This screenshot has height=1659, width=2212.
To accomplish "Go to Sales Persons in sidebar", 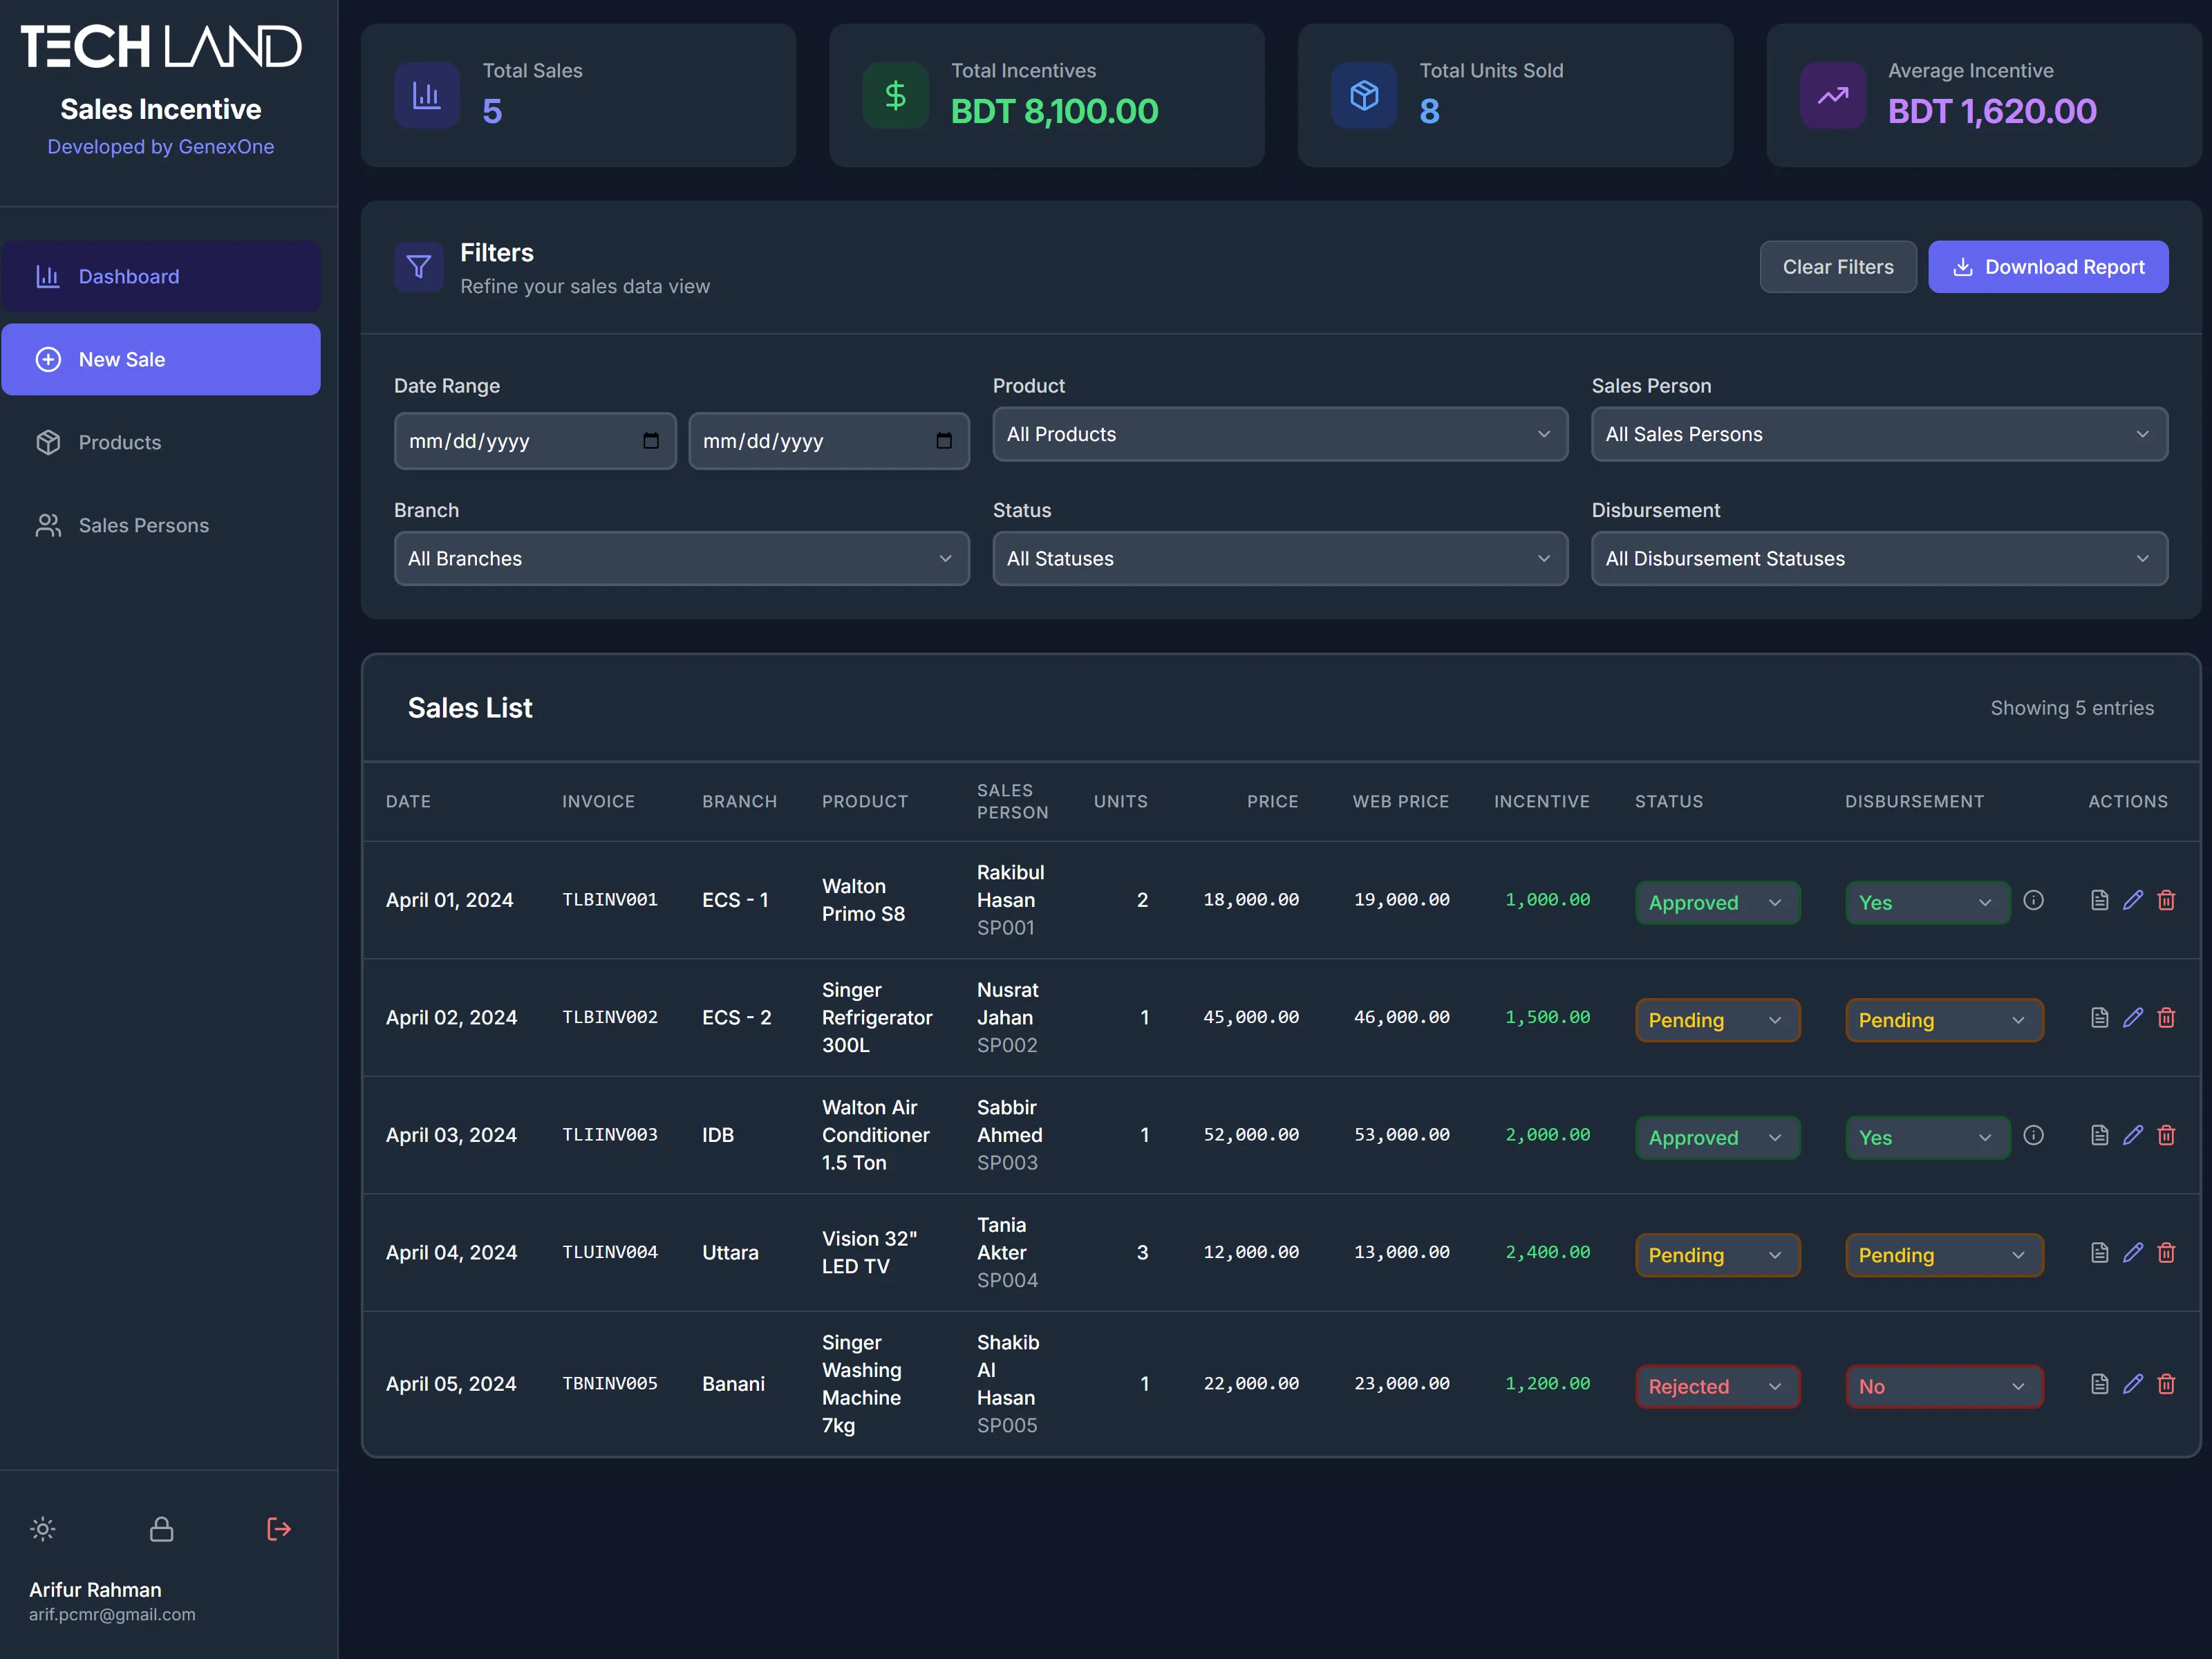I will click(144, 525).
